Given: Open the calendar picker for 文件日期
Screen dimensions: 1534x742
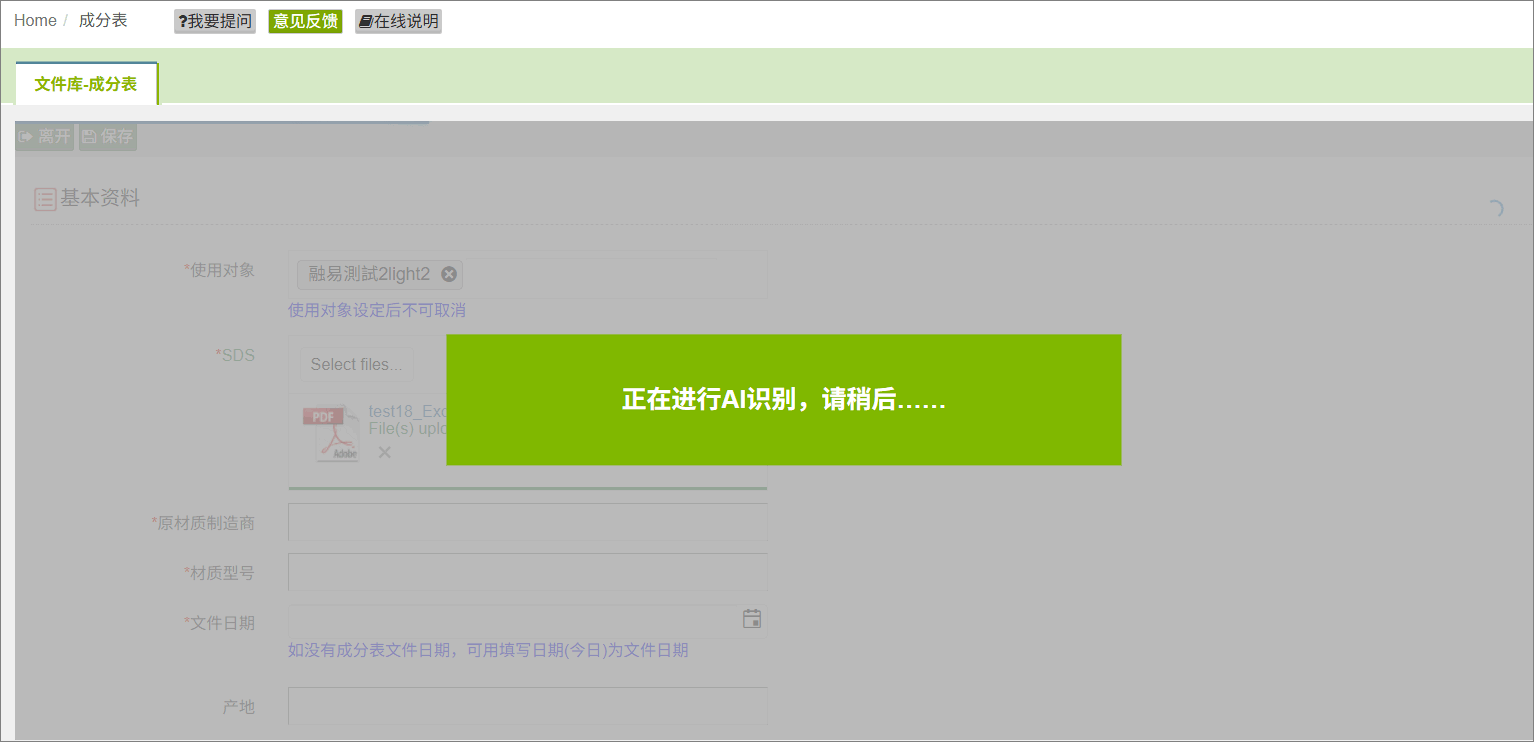Looking at the screenshot, I should point(752,619).
